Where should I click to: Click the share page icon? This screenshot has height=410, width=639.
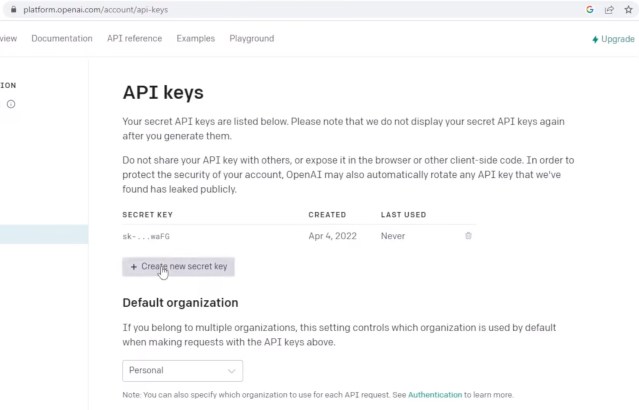coord(608,9)
